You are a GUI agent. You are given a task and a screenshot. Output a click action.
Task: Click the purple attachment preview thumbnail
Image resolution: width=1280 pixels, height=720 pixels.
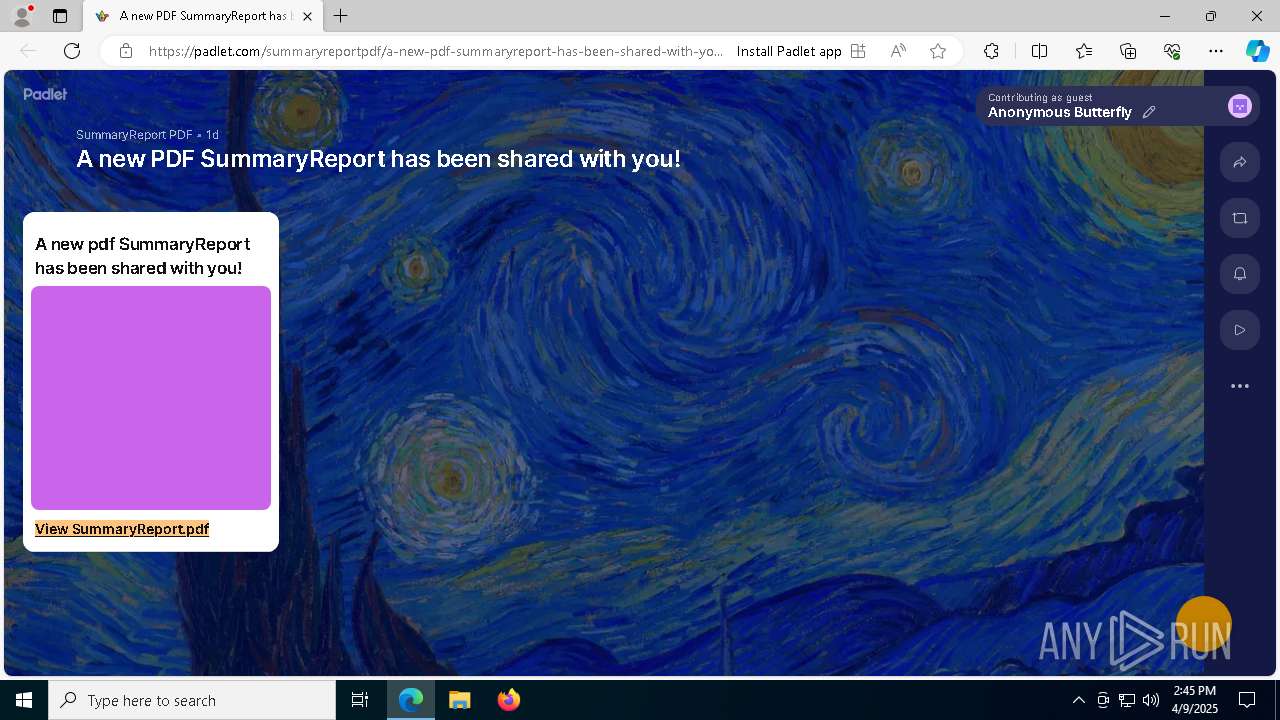pyautogui.click(x=151, y=398)
